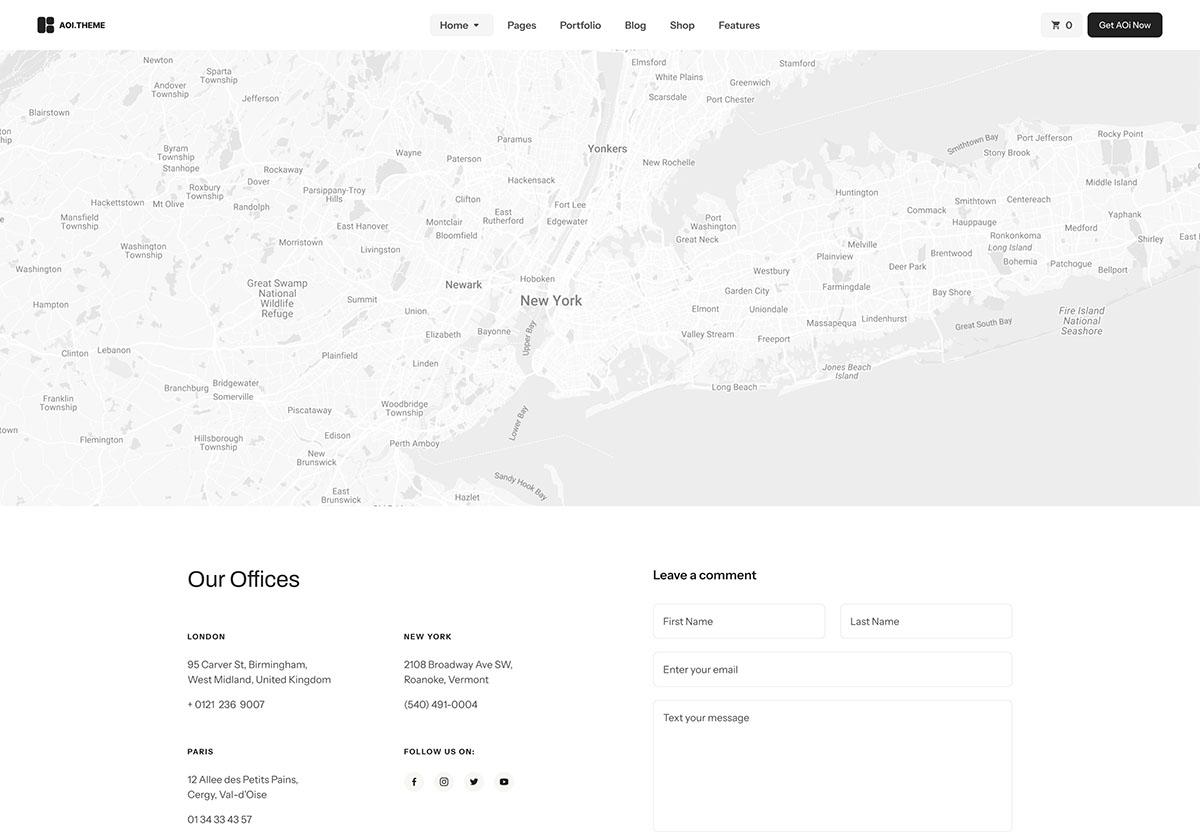Open the Features menu item
Viewport: 1200px width, 832px height.
click(739, 25)
